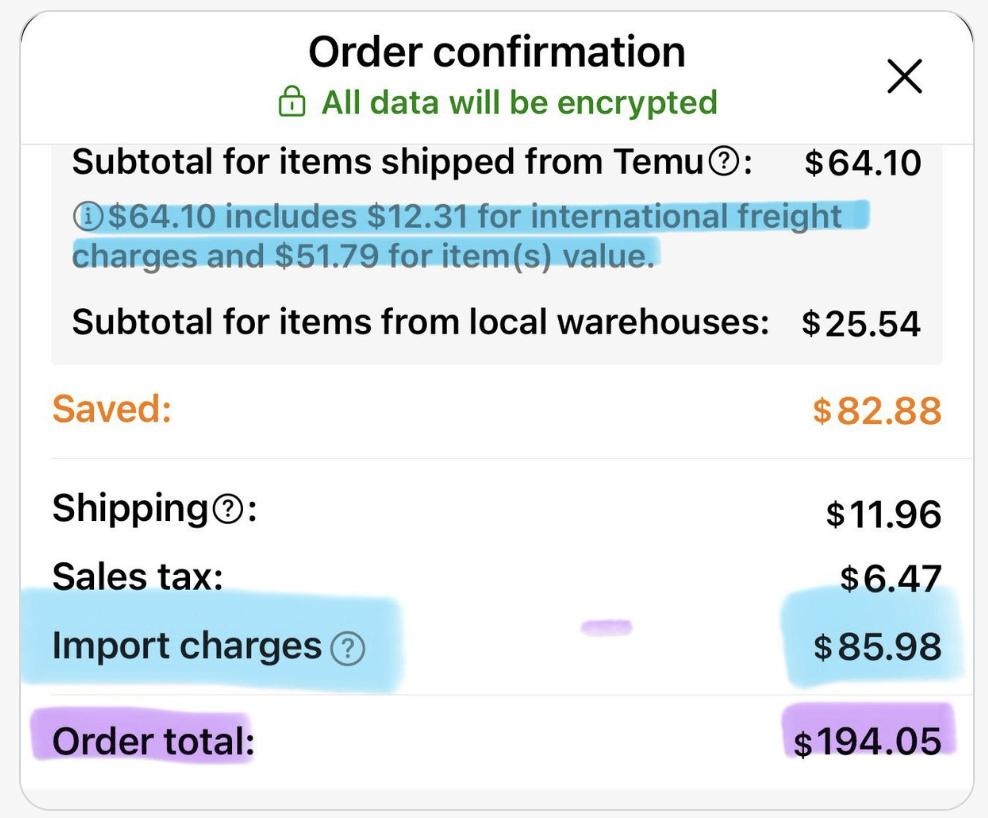Tap the $82.88 saved amount
Viewport: 988px width, 818px height.
click(876, 410)
